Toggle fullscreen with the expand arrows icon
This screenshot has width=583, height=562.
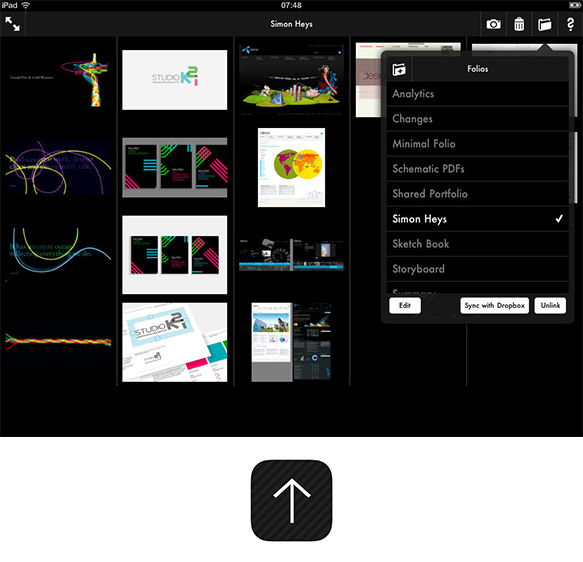pos(12,24)
